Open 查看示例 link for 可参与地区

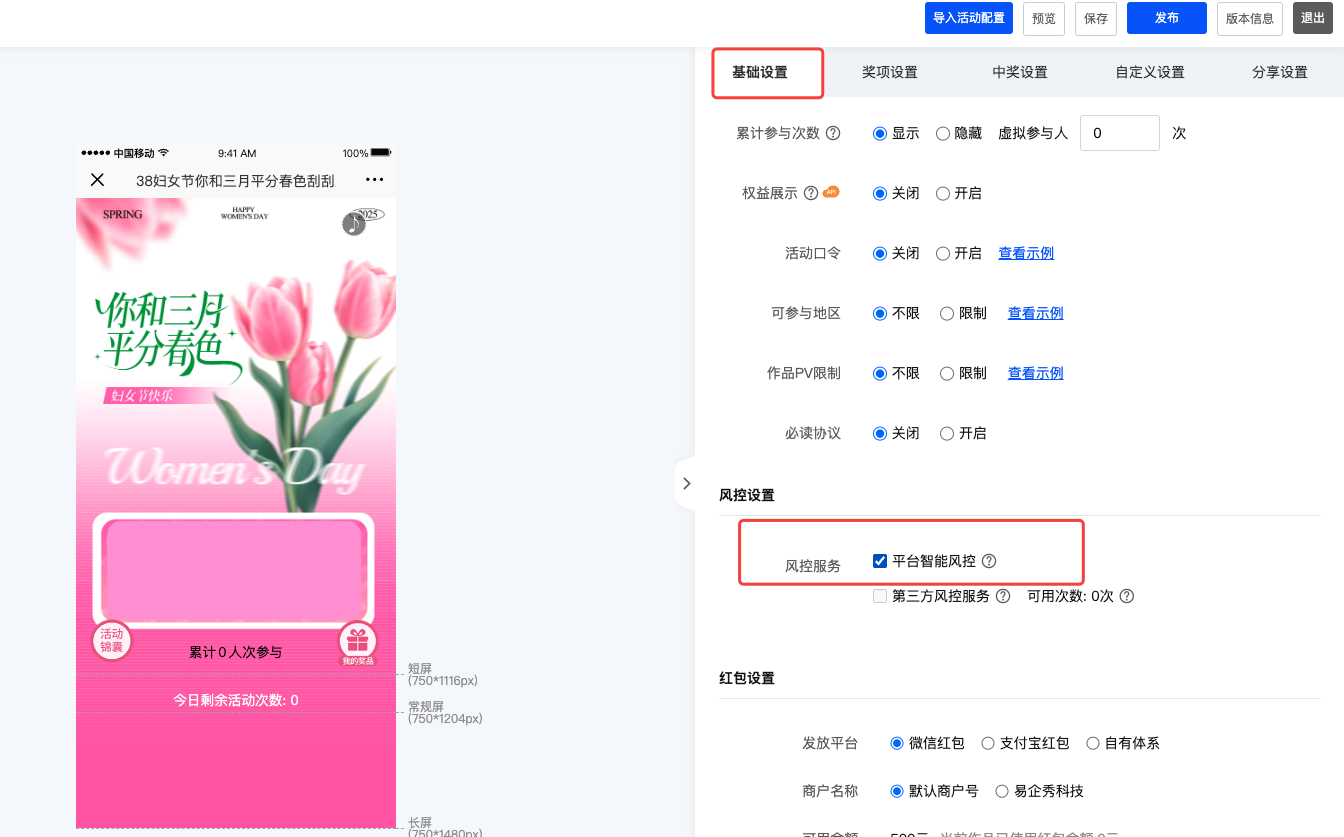tap(1035, 313)
